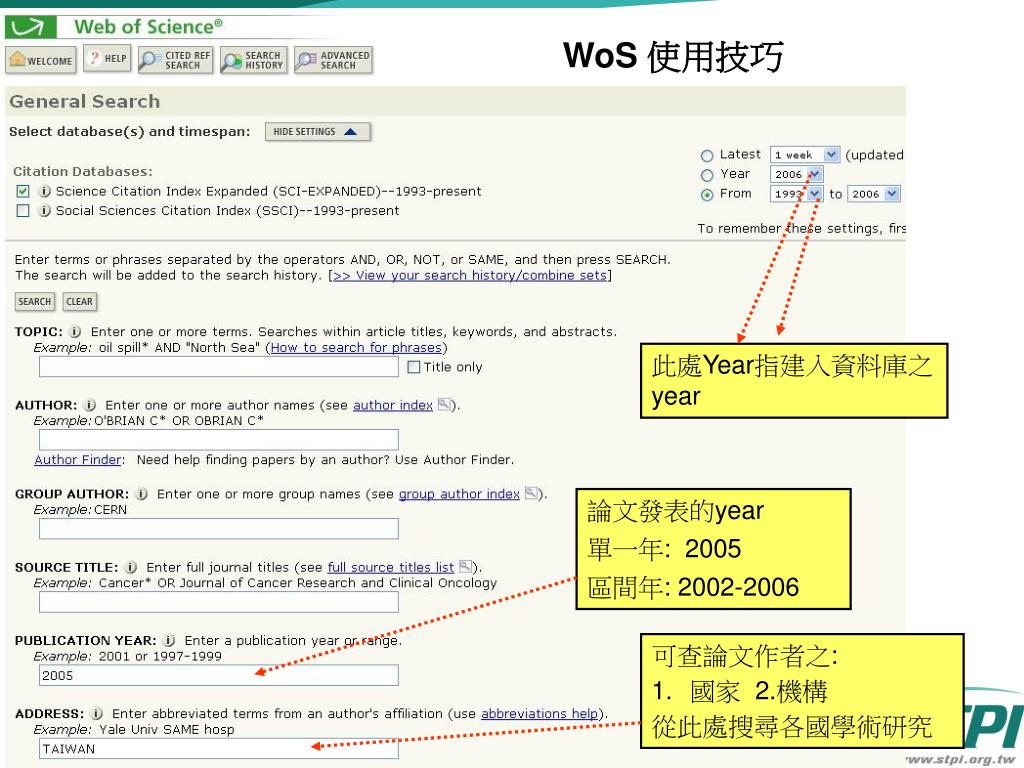Screen dimensions: 1024x768
Task: Select the Latest timespan radio button
Action: click(x=707, y=155)
